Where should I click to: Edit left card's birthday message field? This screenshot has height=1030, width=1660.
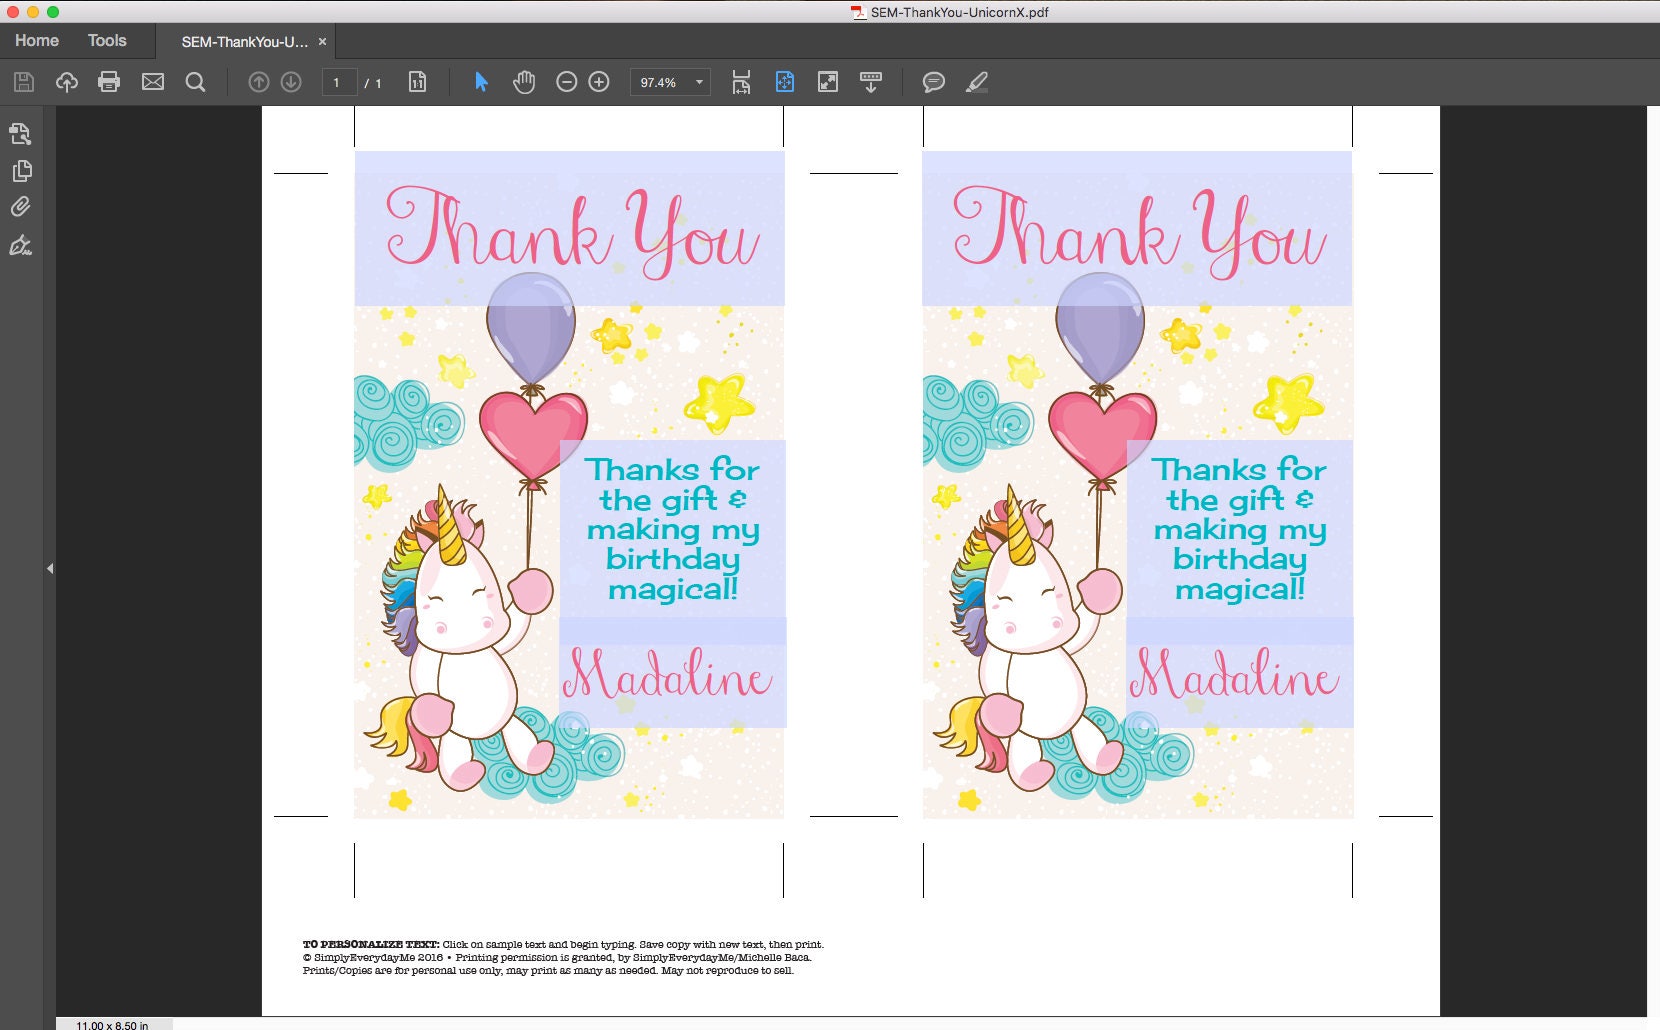[673, 529]
